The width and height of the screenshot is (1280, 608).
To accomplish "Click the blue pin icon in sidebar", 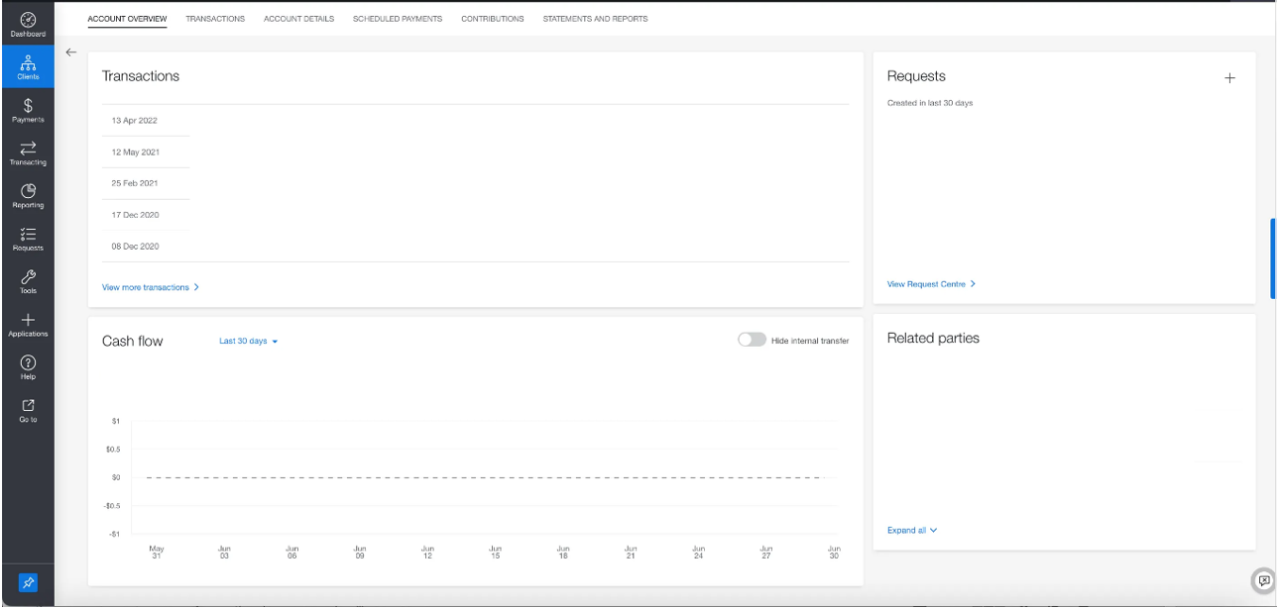I will 28,582.
